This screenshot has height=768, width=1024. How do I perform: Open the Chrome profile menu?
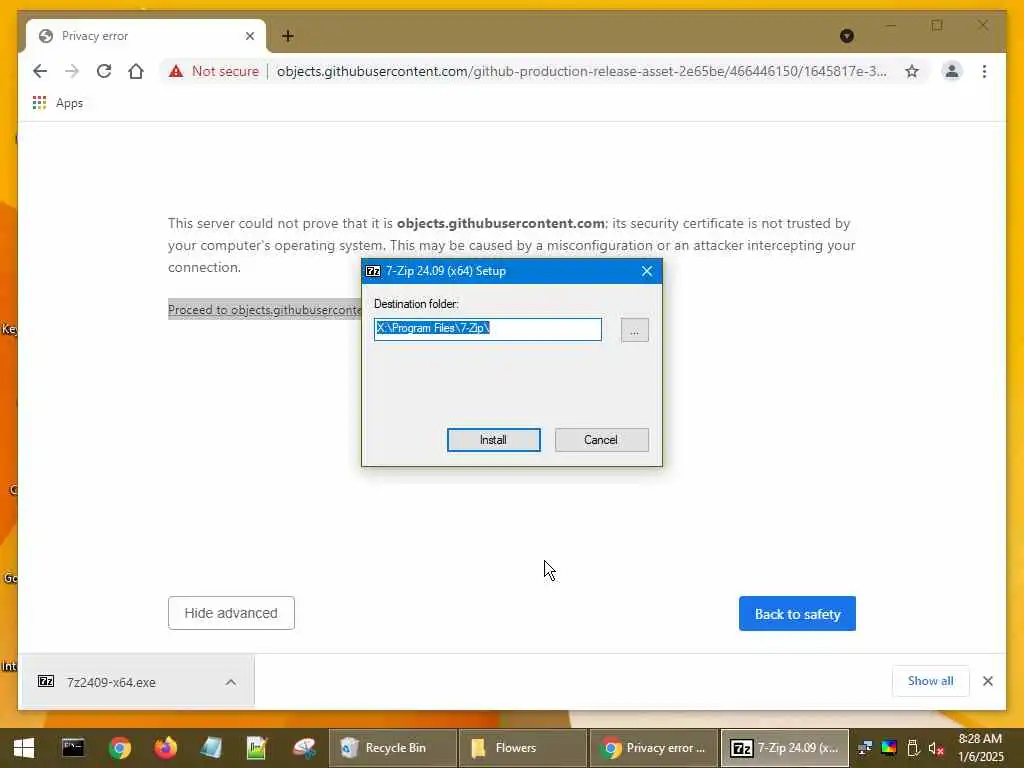tap(952, 71)
